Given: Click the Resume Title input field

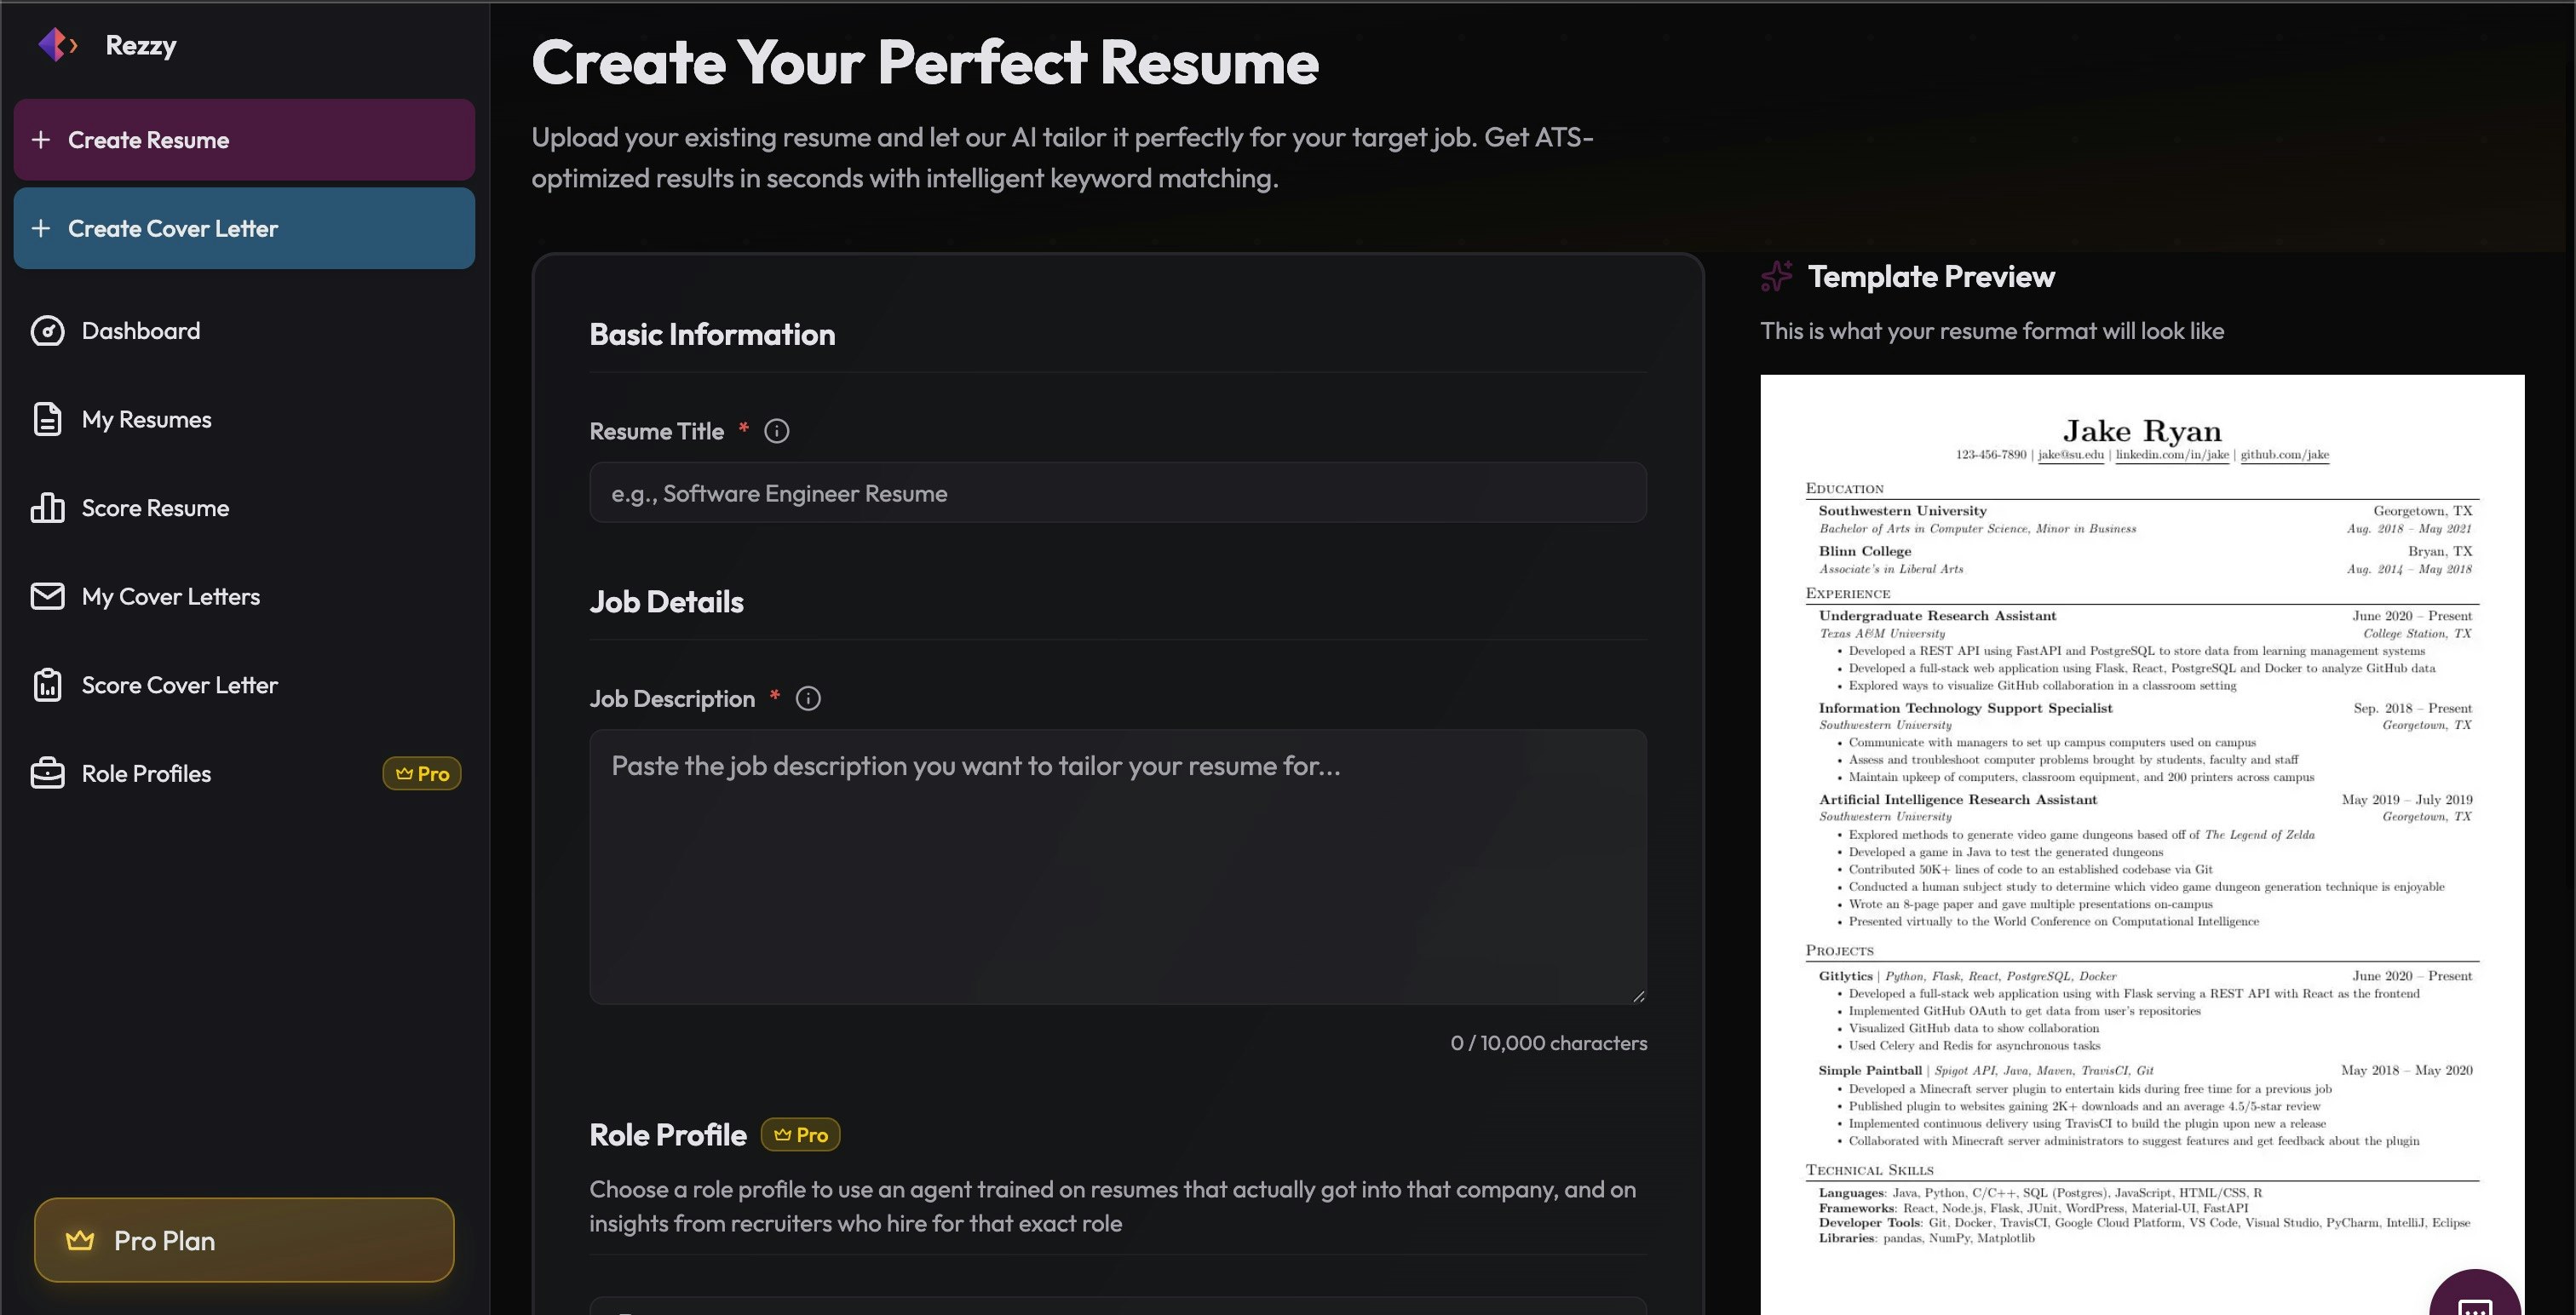Looking at the screenshot, I should point(1117,493).
